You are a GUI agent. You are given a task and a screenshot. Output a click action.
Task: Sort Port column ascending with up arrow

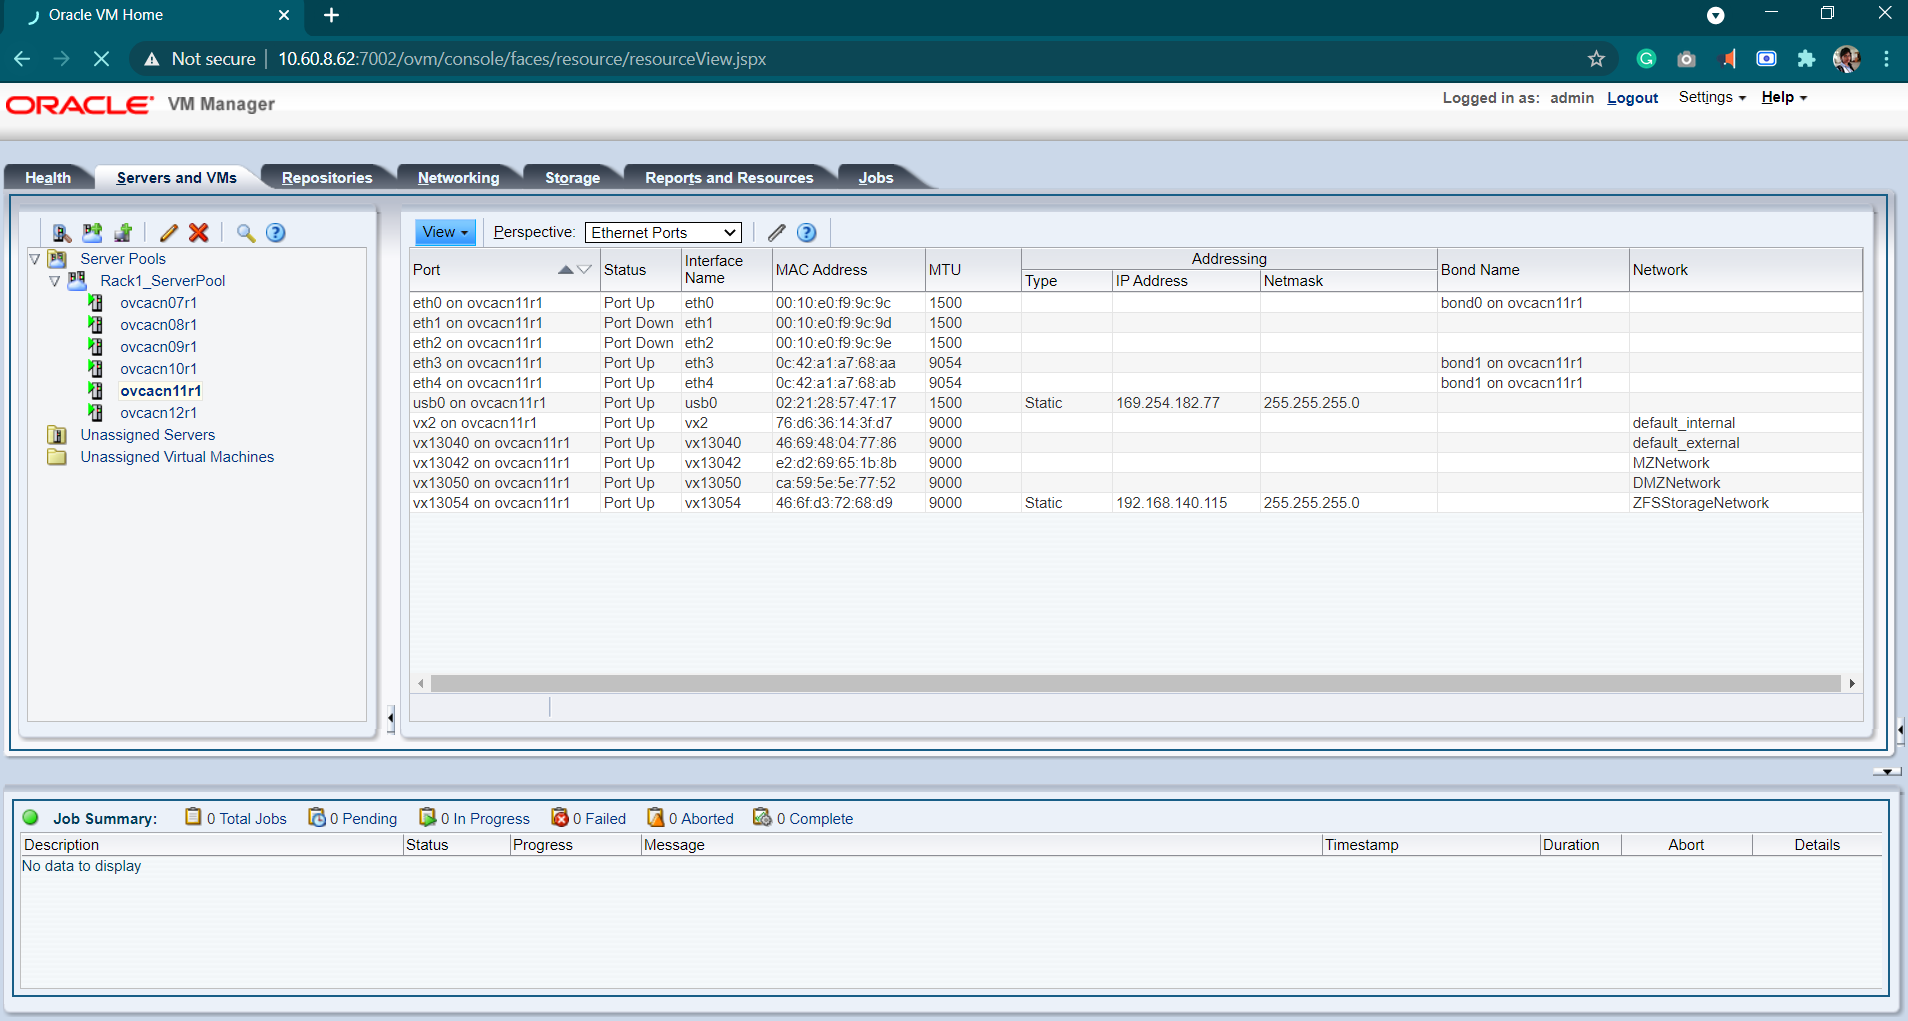(x=566, y=270)
